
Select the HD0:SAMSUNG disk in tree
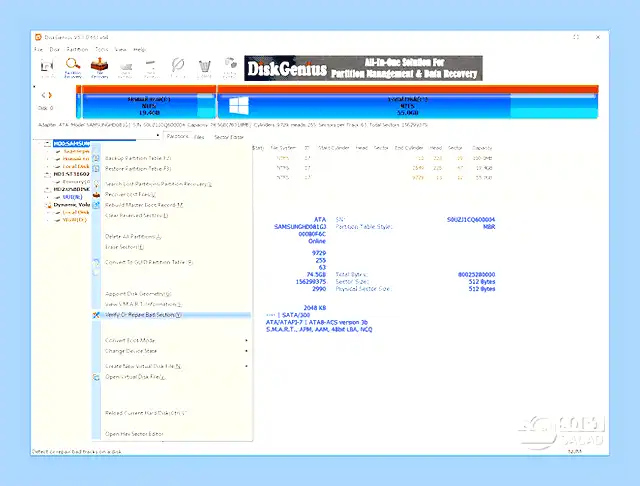72,144
